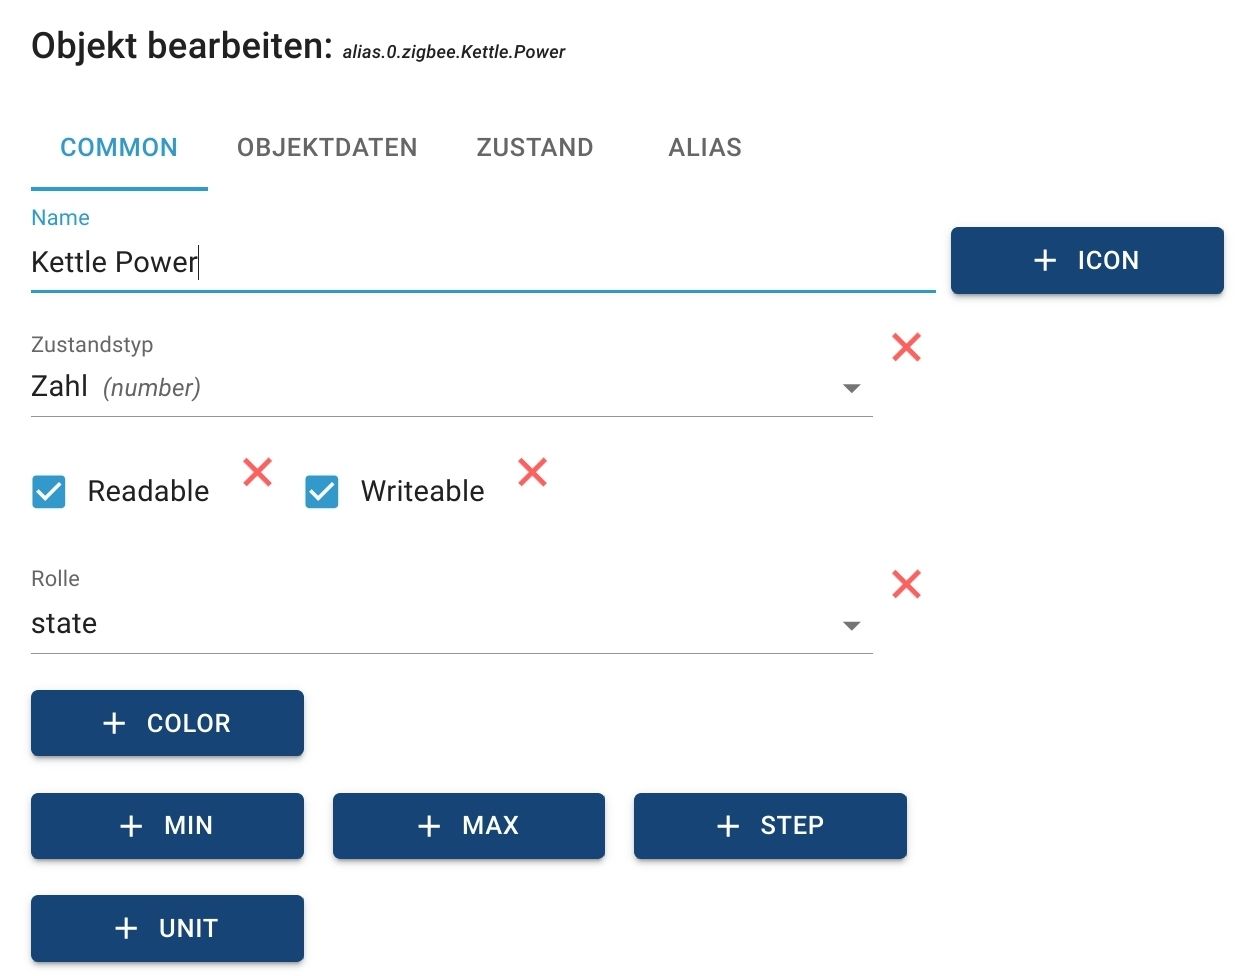Switch to the OBJEKTDATEN tab
1248x976 pixels.
[x=327, y=148]
